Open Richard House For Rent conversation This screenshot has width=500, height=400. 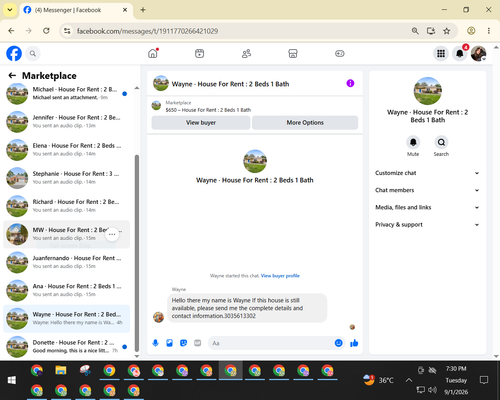tap(67, 206)
